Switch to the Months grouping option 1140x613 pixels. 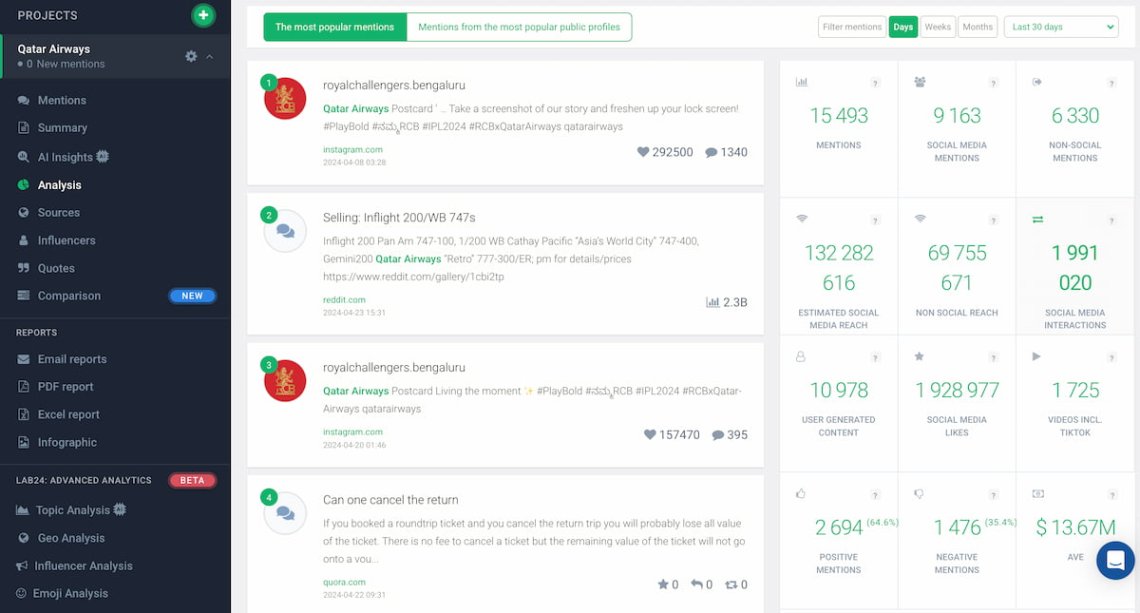[977, 27]
